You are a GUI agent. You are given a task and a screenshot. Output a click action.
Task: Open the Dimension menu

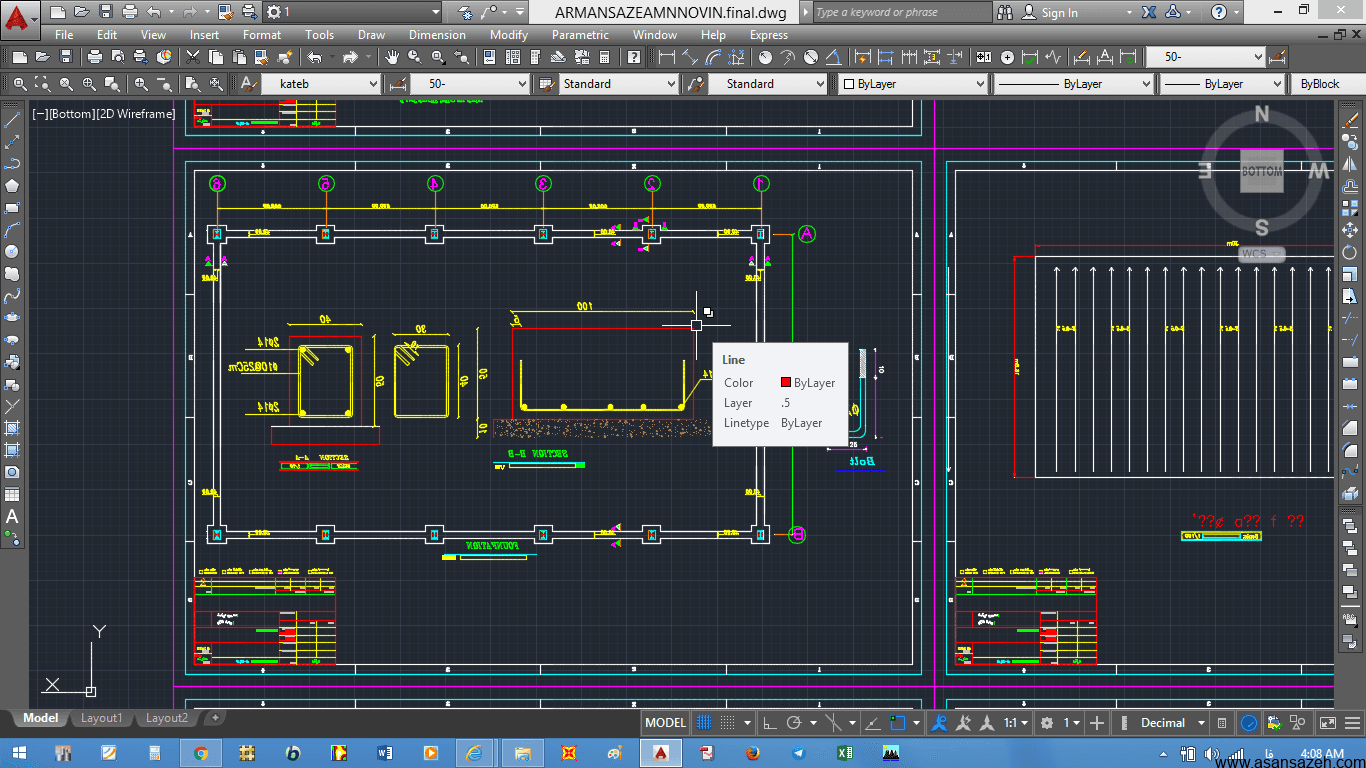point(437,35)
